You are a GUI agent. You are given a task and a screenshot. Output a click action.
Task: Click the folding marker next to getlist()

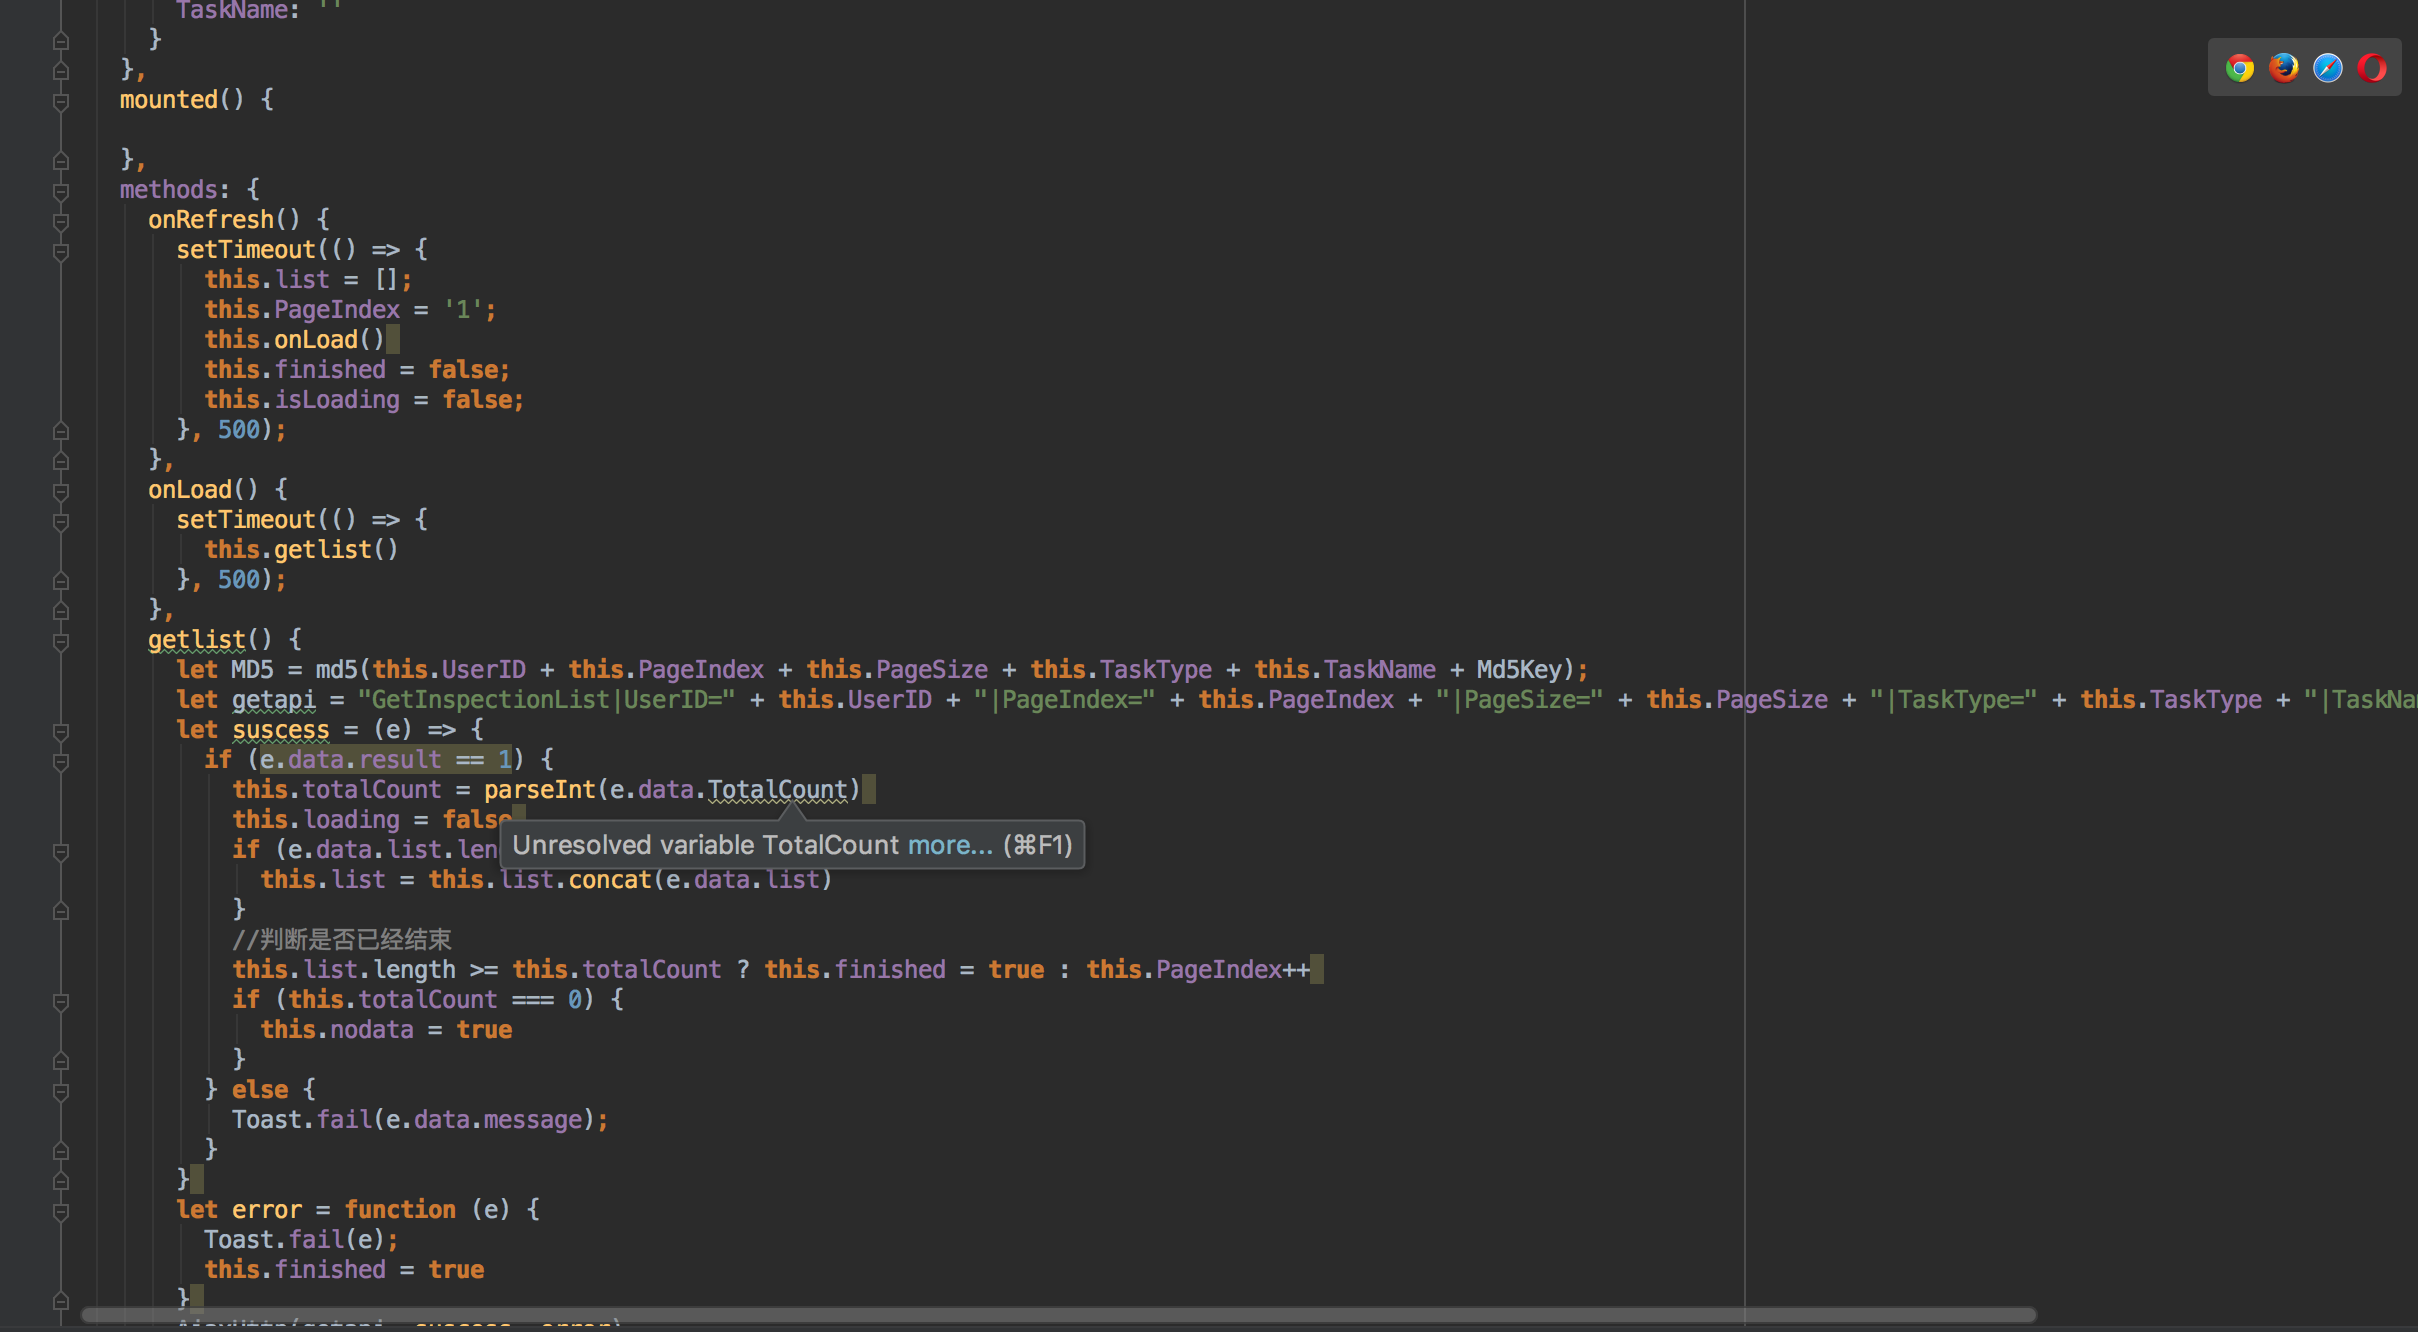coord(61,640)
